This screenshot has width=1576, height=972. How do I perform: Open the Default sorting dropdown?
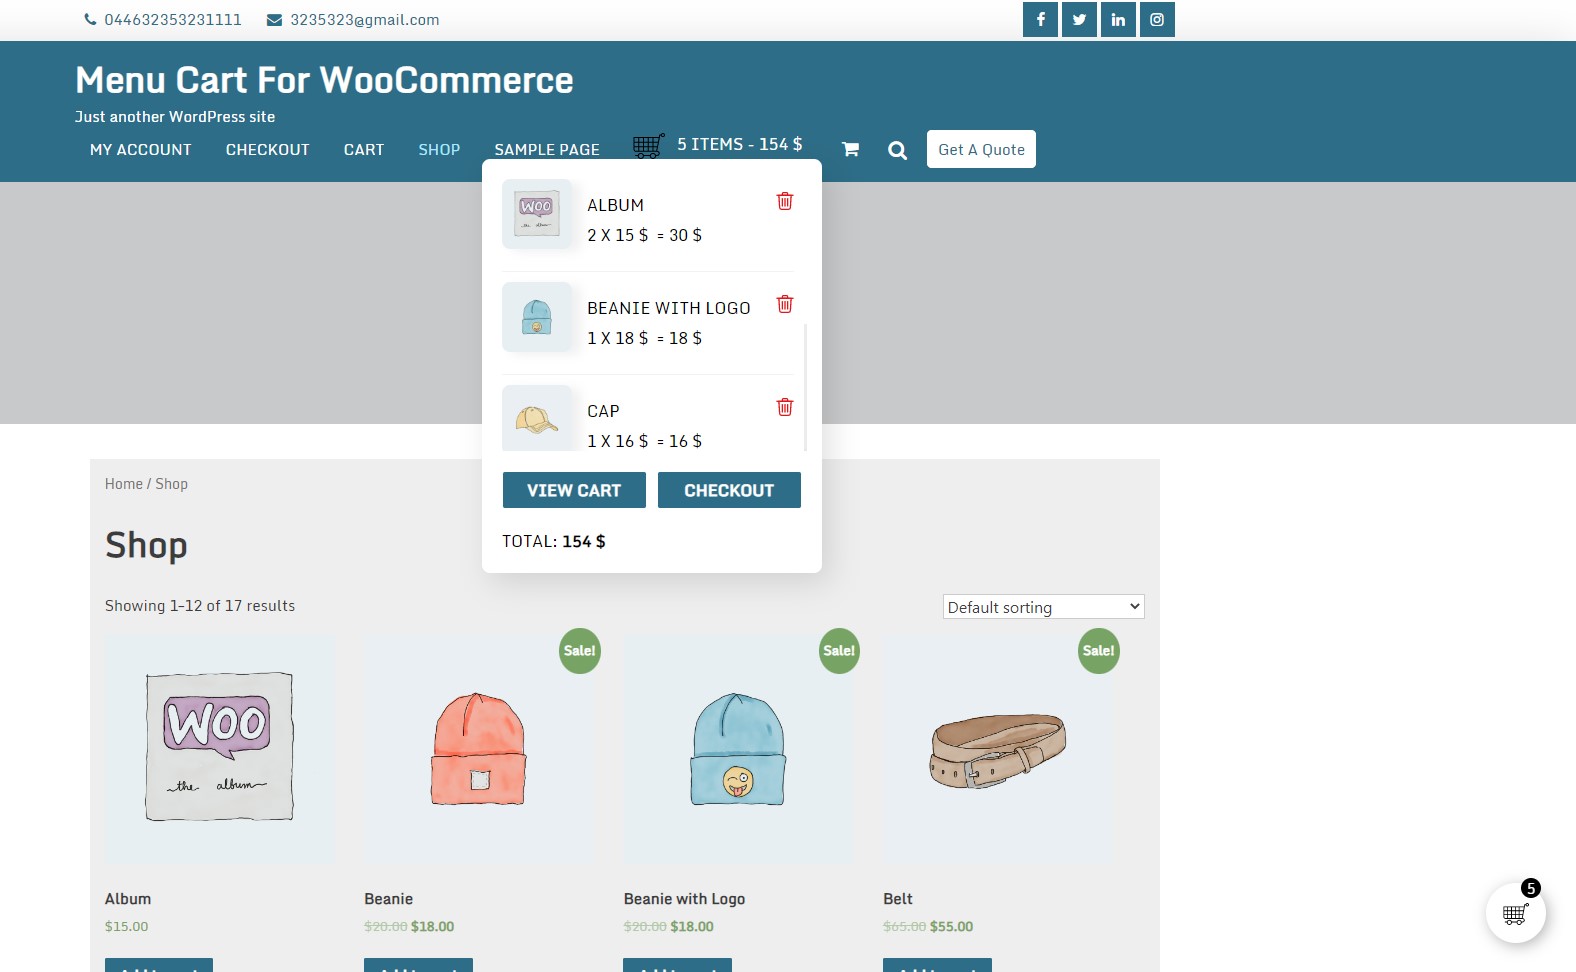1044,607
